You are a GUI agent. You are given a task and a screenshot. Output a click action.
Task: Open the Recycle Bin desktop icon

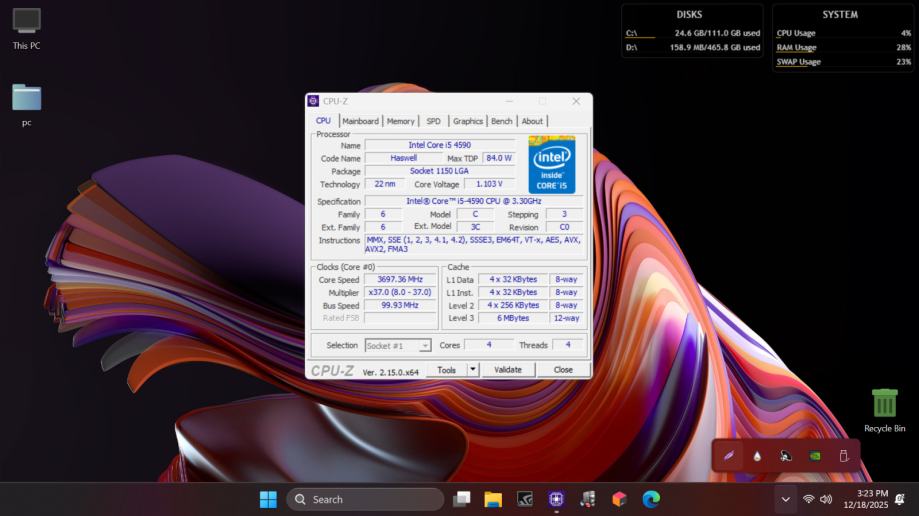tap(884, 405)
